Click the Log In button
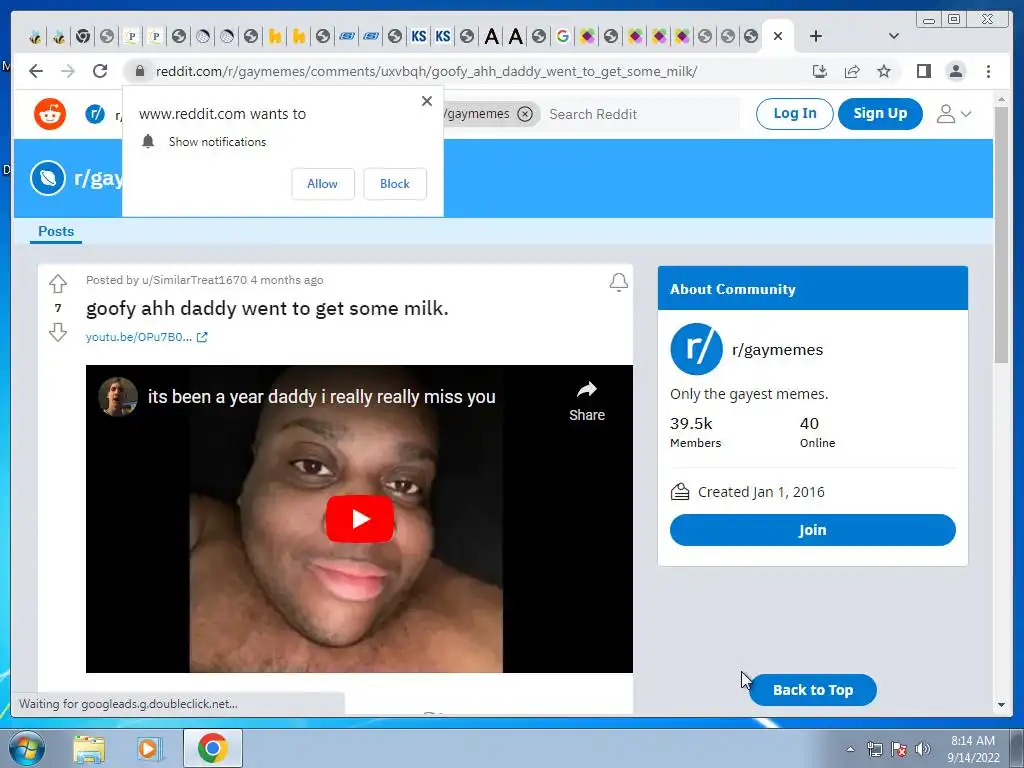This screenshot has height=768, width=1024. click(x=795, y=114)
